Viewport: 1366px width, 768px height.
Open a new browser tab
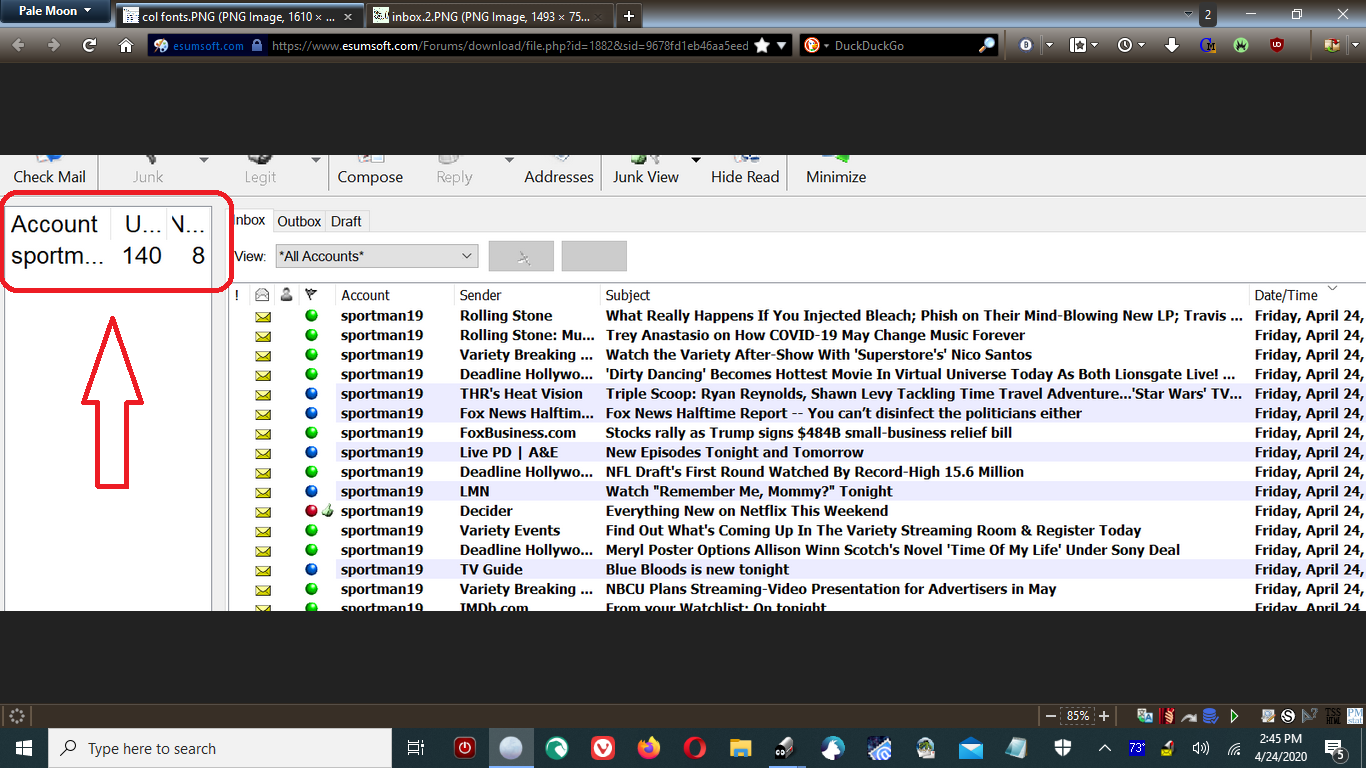(x=628, y=16)
